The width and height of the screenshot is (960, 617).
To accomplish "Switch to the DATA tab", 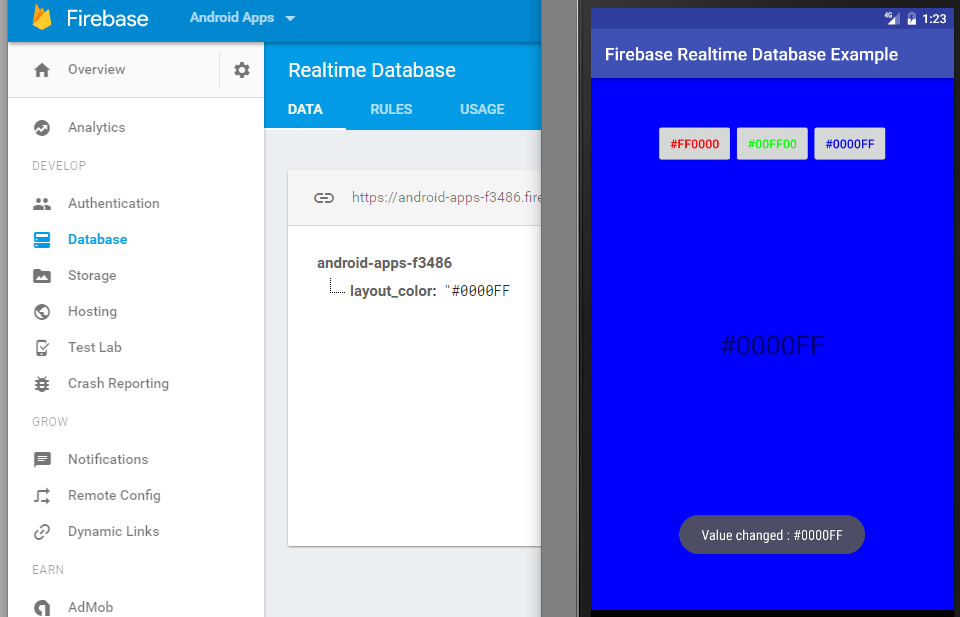I will [305, 110].
